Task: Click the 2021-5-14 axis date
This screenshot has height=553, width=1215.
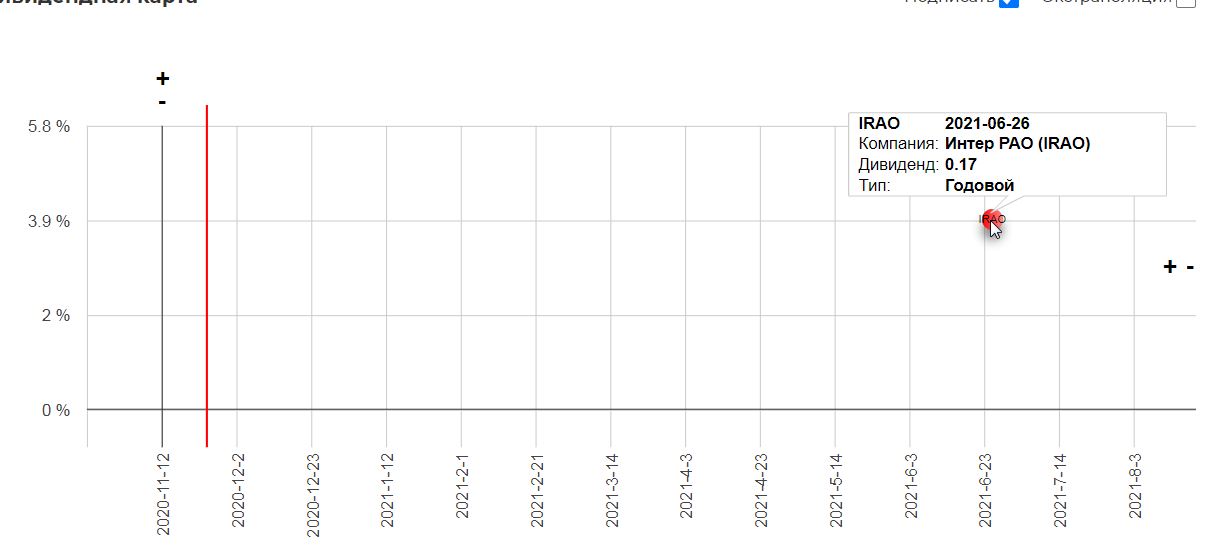Action: [x=836, y=490]
